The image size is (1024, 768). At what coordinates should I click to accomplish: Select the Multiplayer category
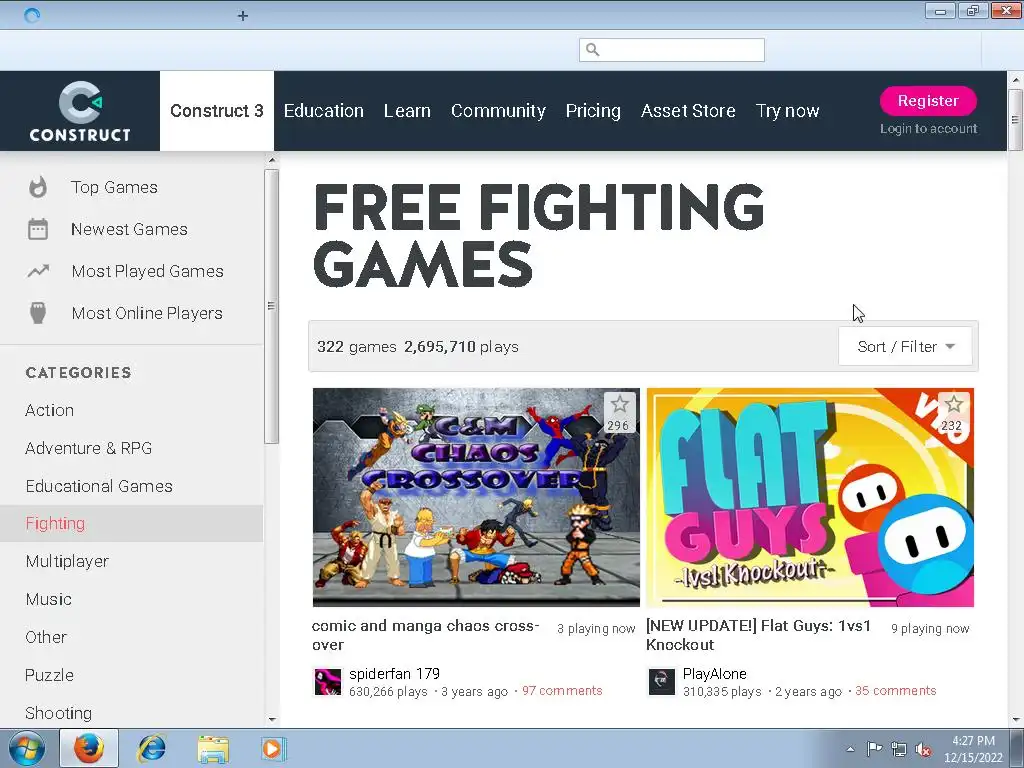tap(67, 561)
